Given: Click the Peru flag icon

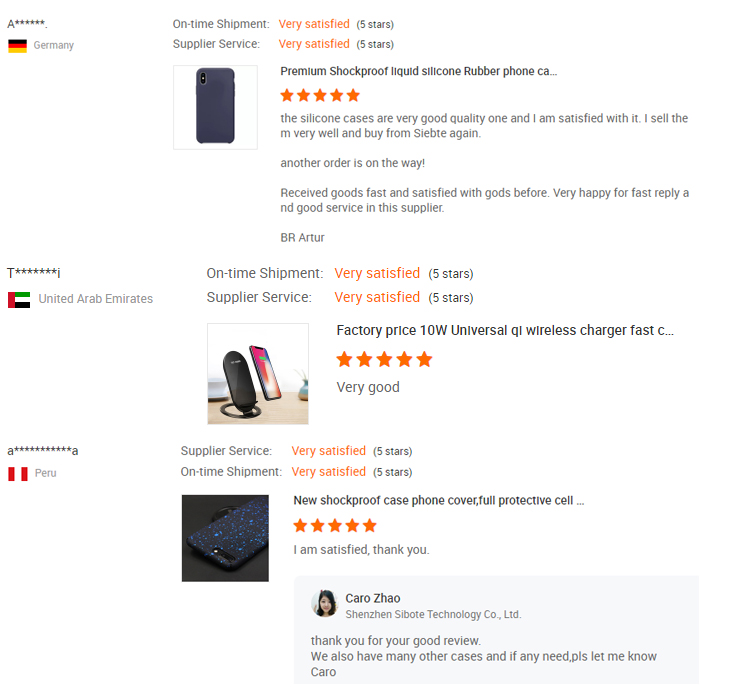Looking at the screenshot, I should pyautogui.click(x=18, y=474).
